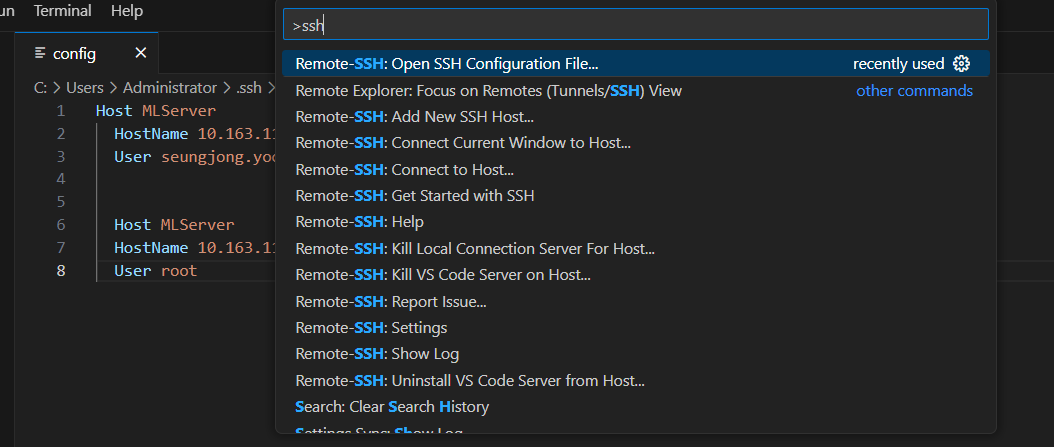The image size is (1054, 447).
Task: Choose Remote-SSH: Report Issue
Action: tap(635, 302)
